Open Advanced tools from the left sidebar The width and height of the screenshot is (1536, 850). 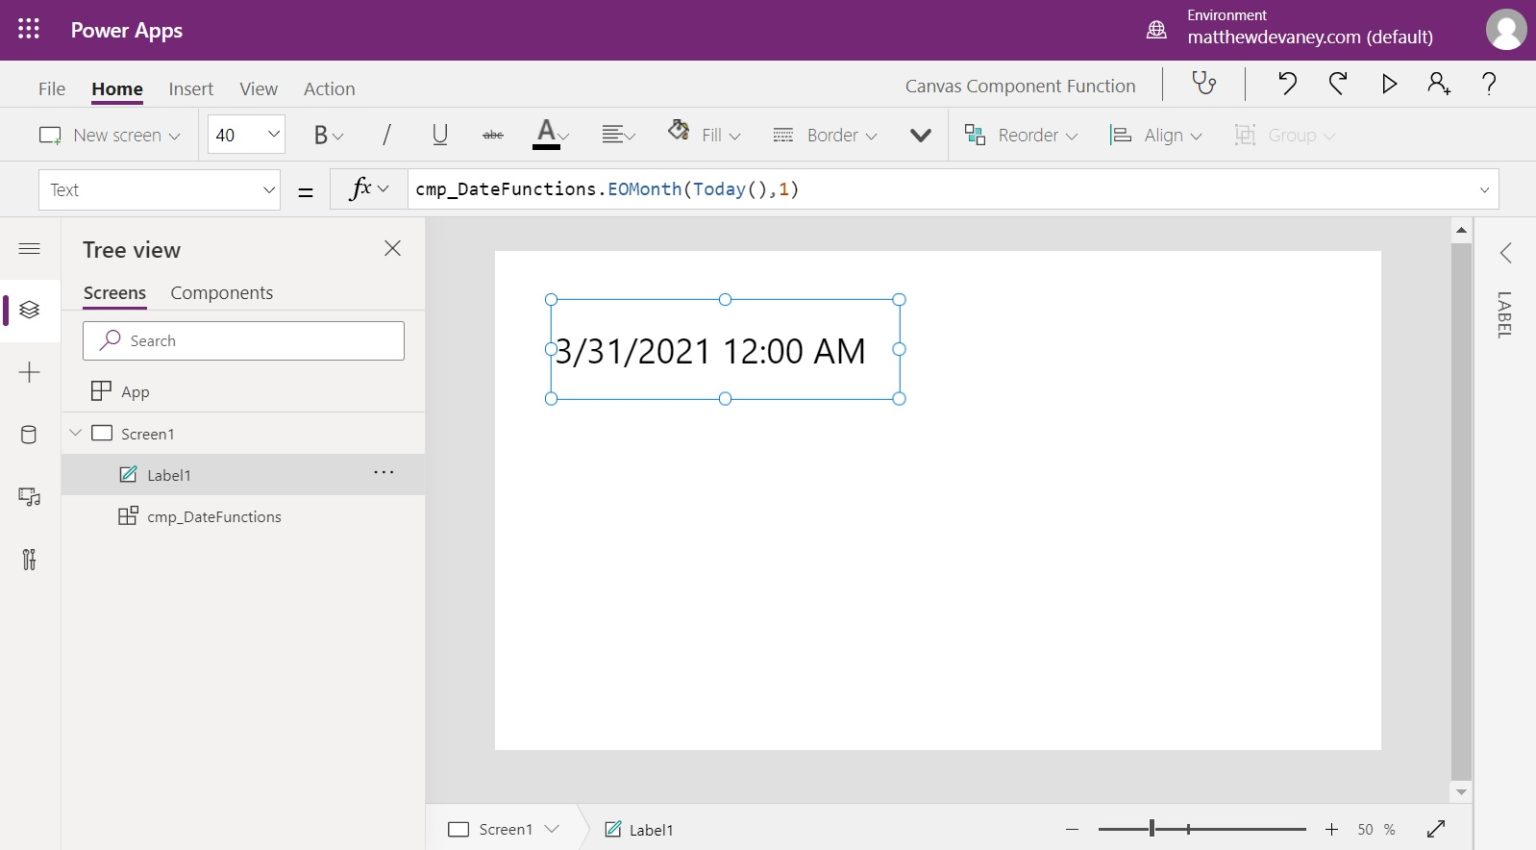pos(29,560)
